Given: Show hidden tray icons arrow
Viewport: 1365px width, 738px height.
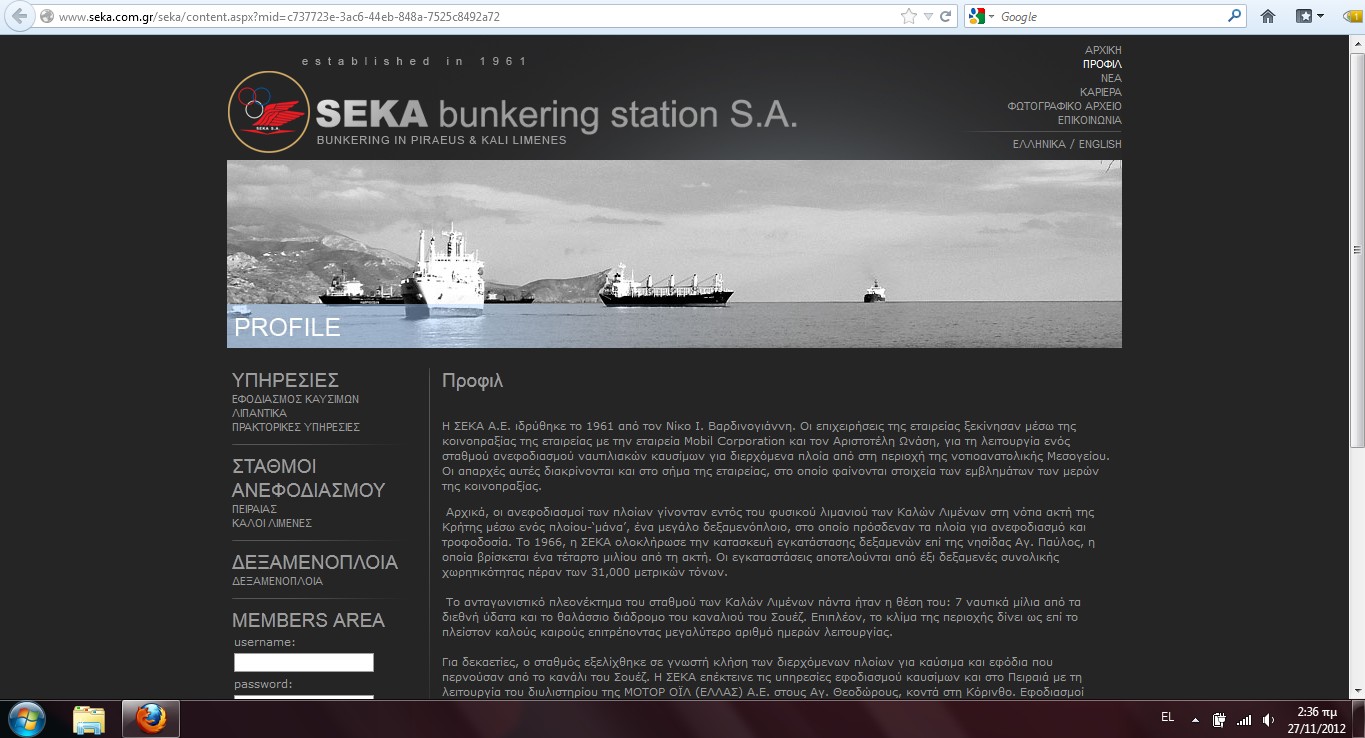Looking at the screenshot, I should tap(1195, 719).
